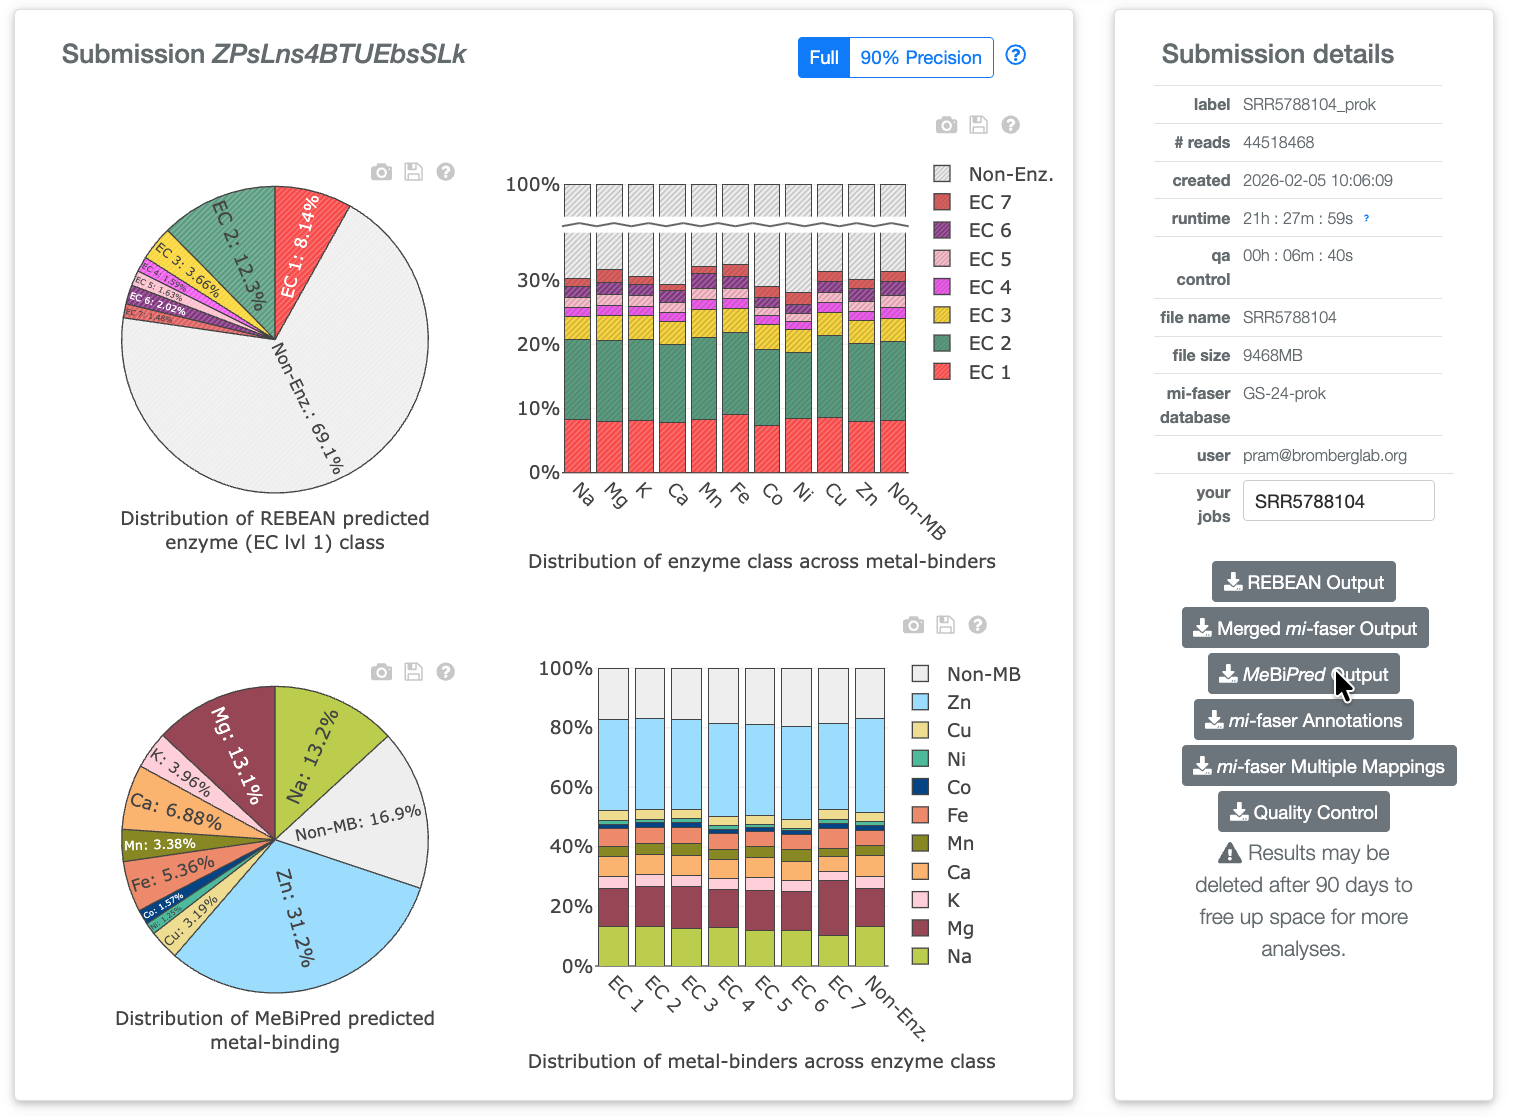The image size is (1524, 1116).
Task: Open help icon above metal-binders across enzyme class chart
Action: point(978,625)
